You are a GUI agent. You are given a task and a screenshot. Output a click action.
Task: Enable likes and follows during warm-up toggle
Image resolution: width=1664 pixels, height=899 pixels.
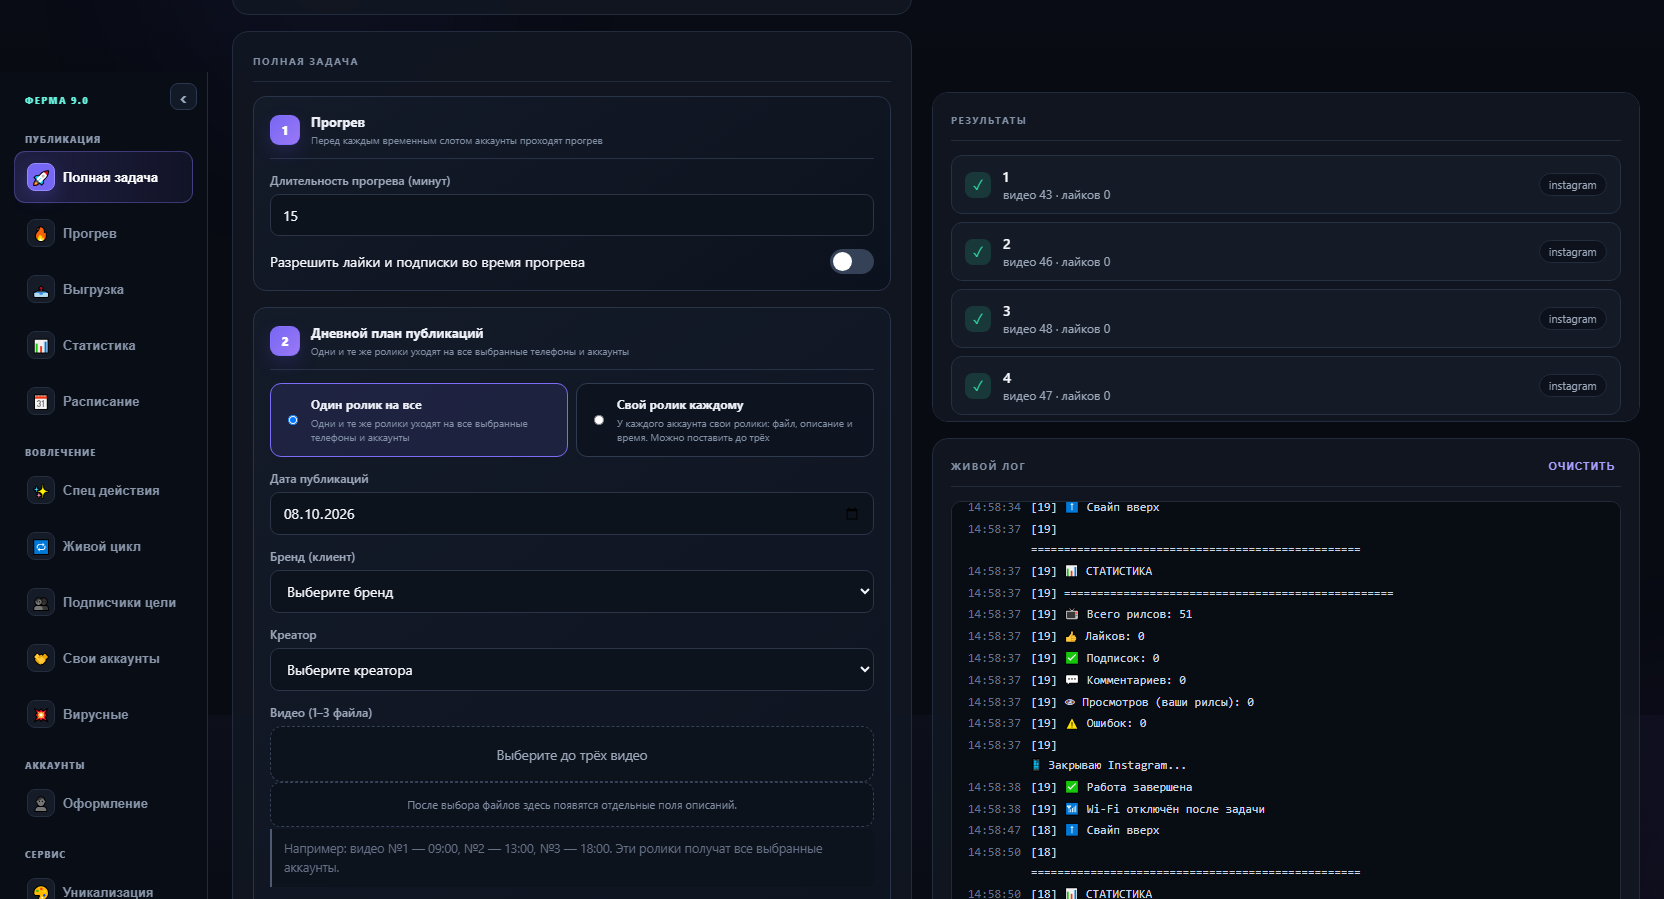point(852,262)
